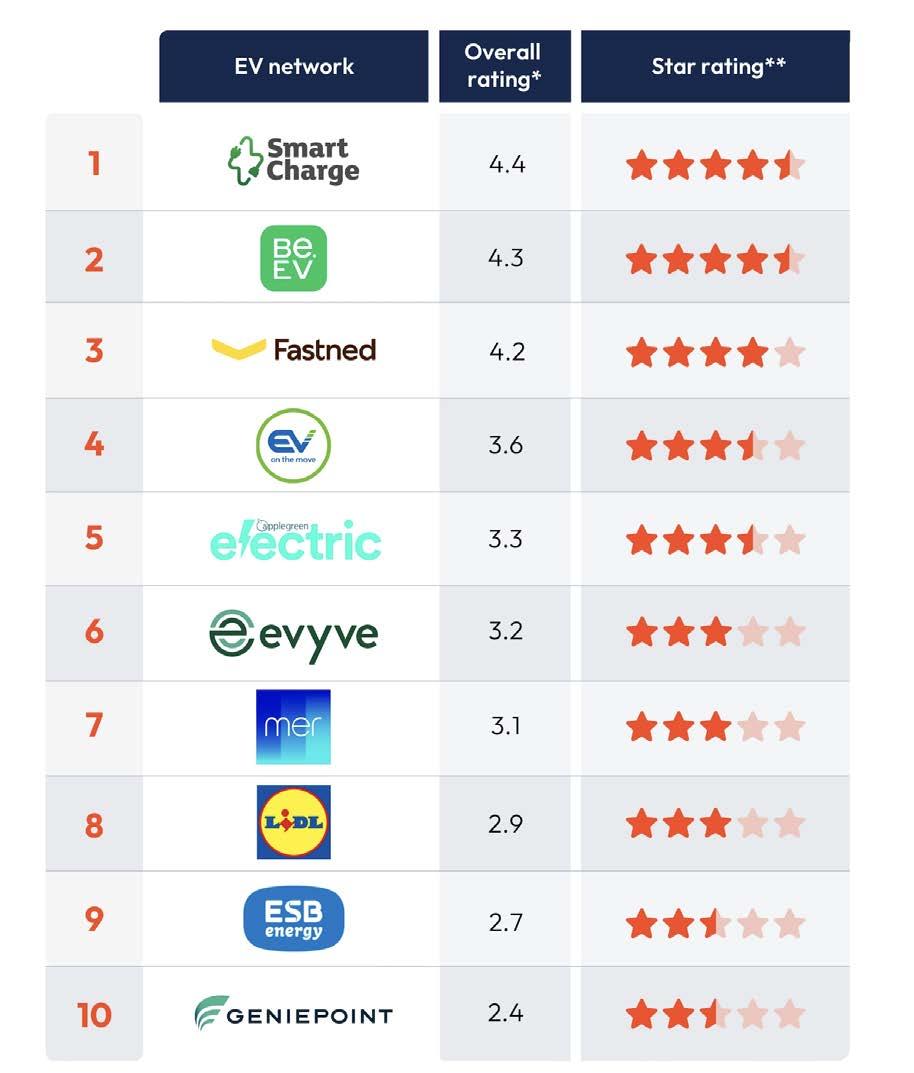The width and height of the screenshot is (914, 1073).
Task: Select the rank number 10 cell
Action: [x=94, y=1014]
